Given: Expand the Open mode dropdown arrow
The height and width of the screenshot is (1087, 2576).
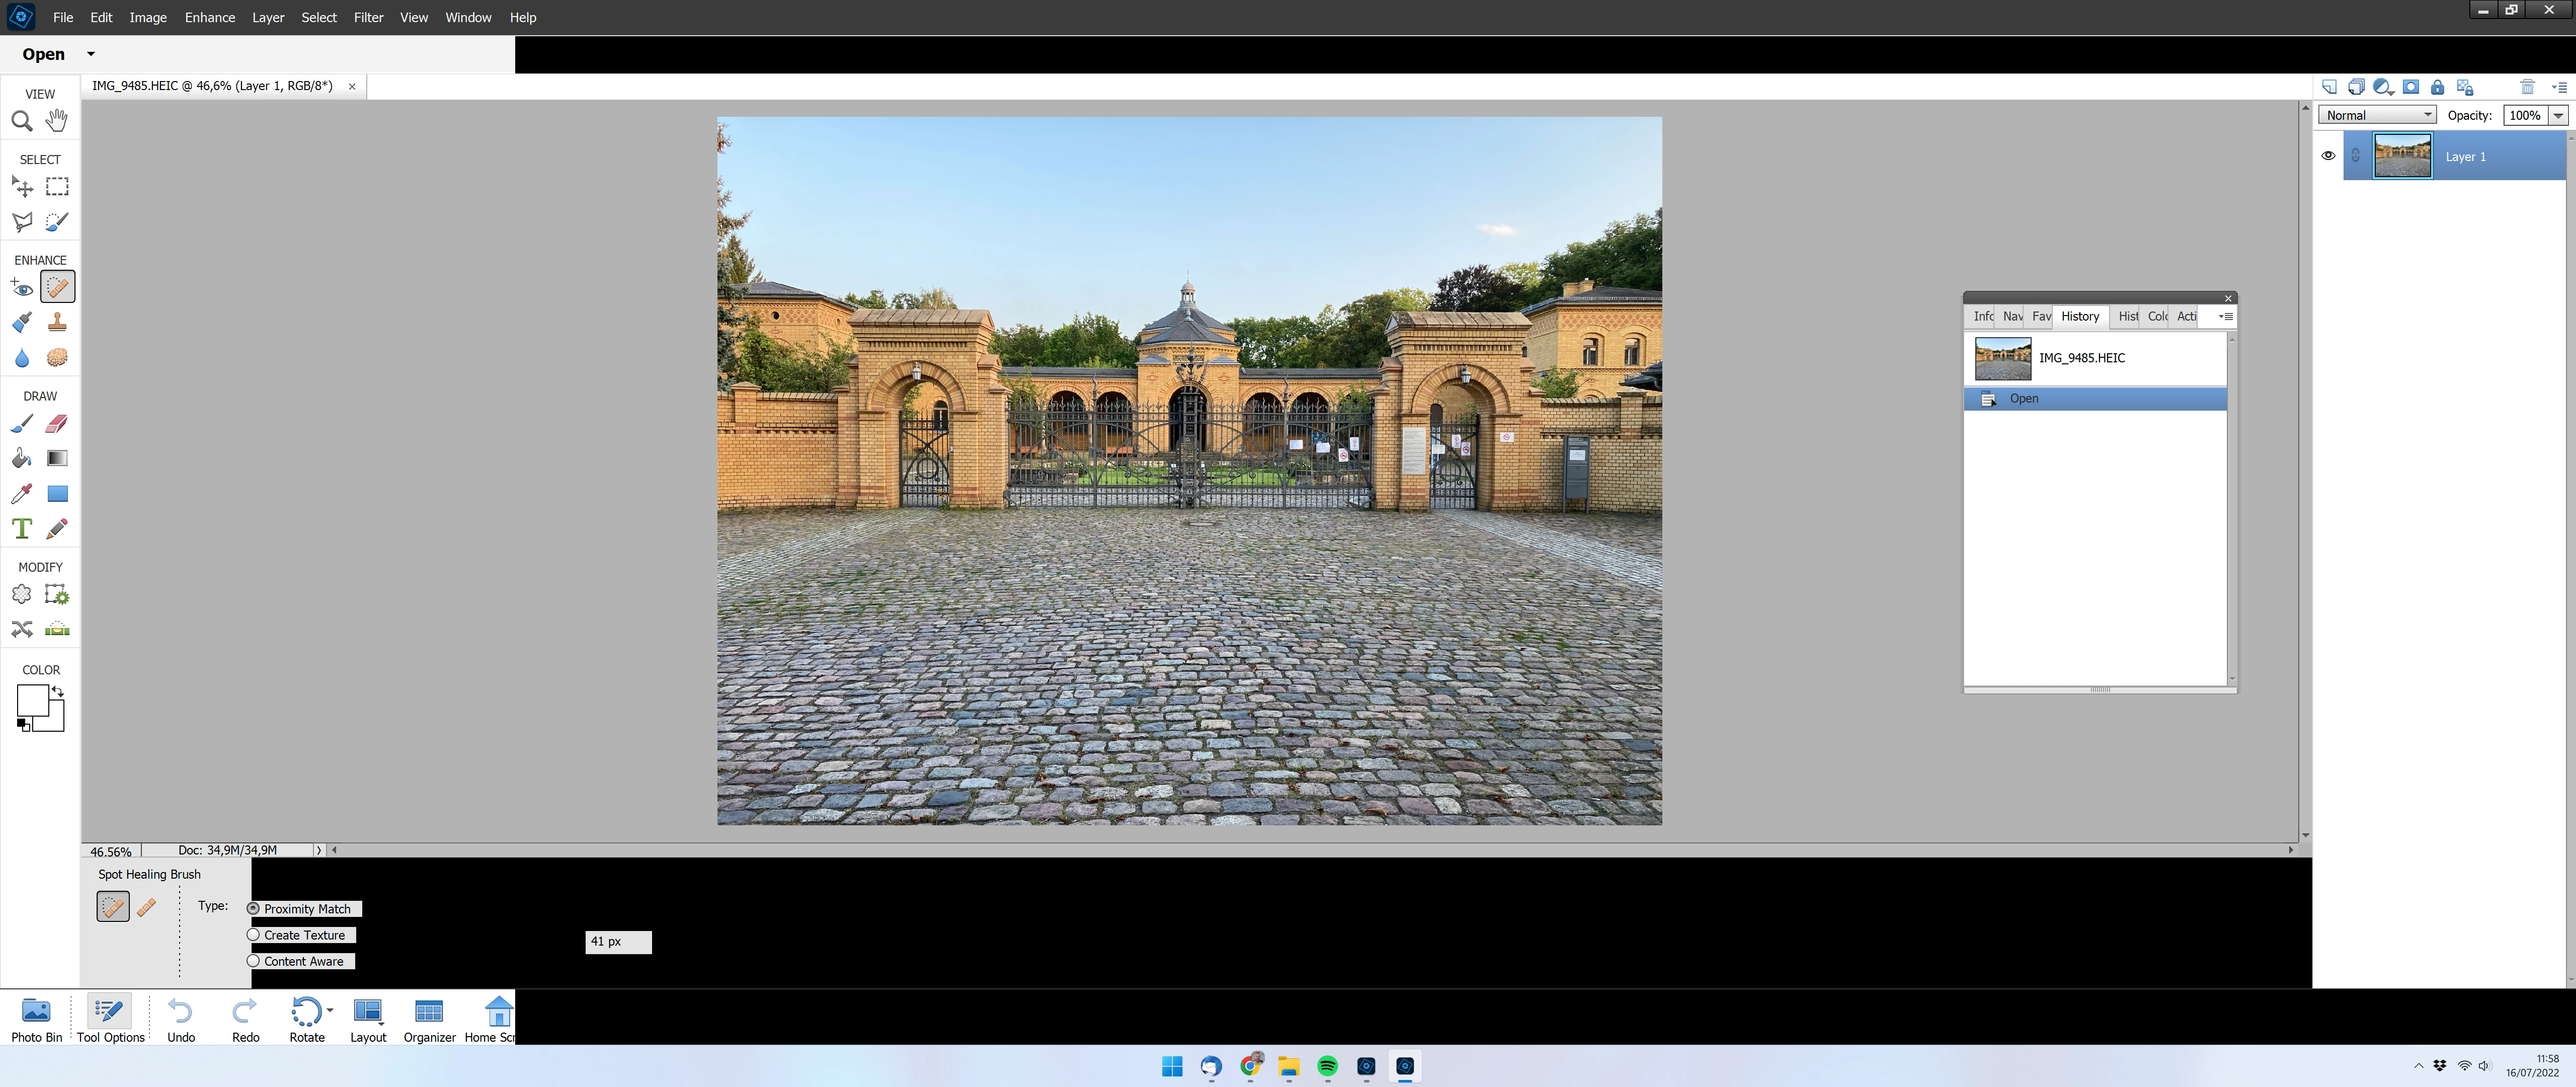Looking at the screenshot, I should [90, 54].
